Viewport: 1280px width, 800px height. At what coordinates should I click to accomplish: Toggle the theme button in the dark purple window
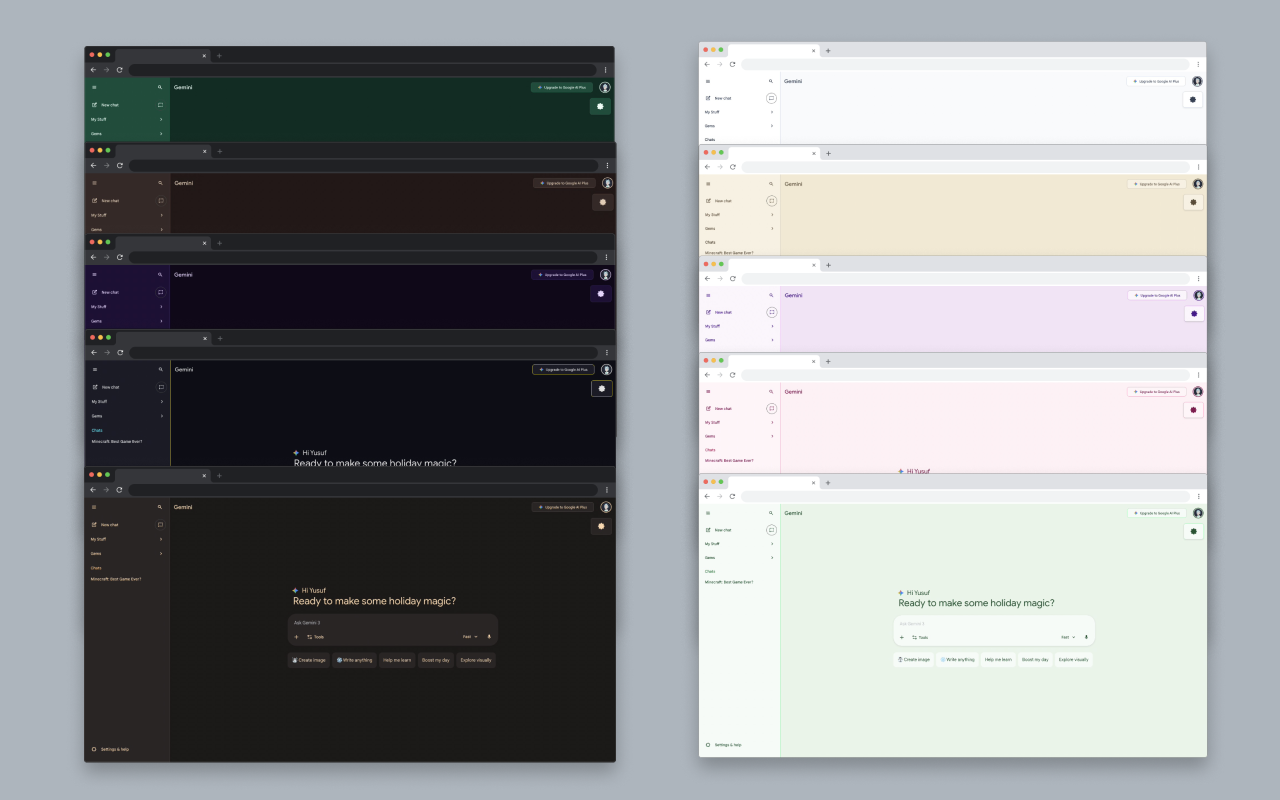tap(601, 293)
